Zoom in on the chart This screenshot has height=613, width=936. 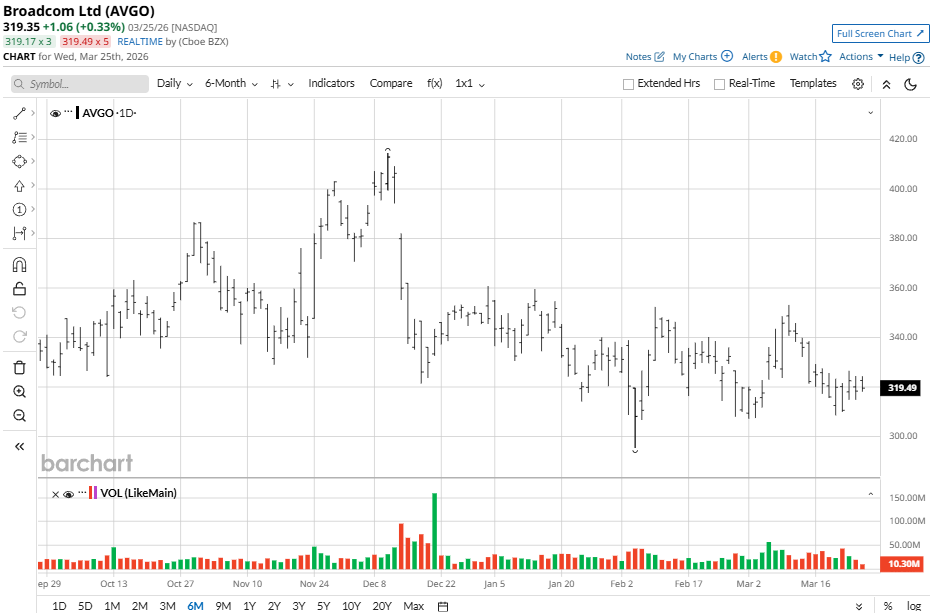19,392
